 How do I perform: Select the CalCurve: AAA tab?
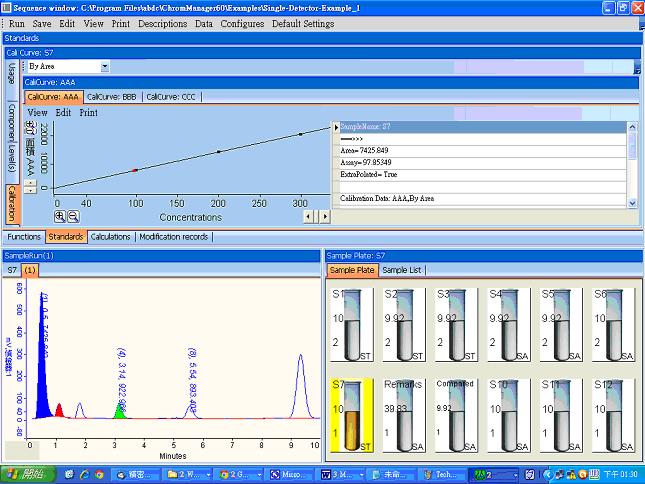coord(53,97)
